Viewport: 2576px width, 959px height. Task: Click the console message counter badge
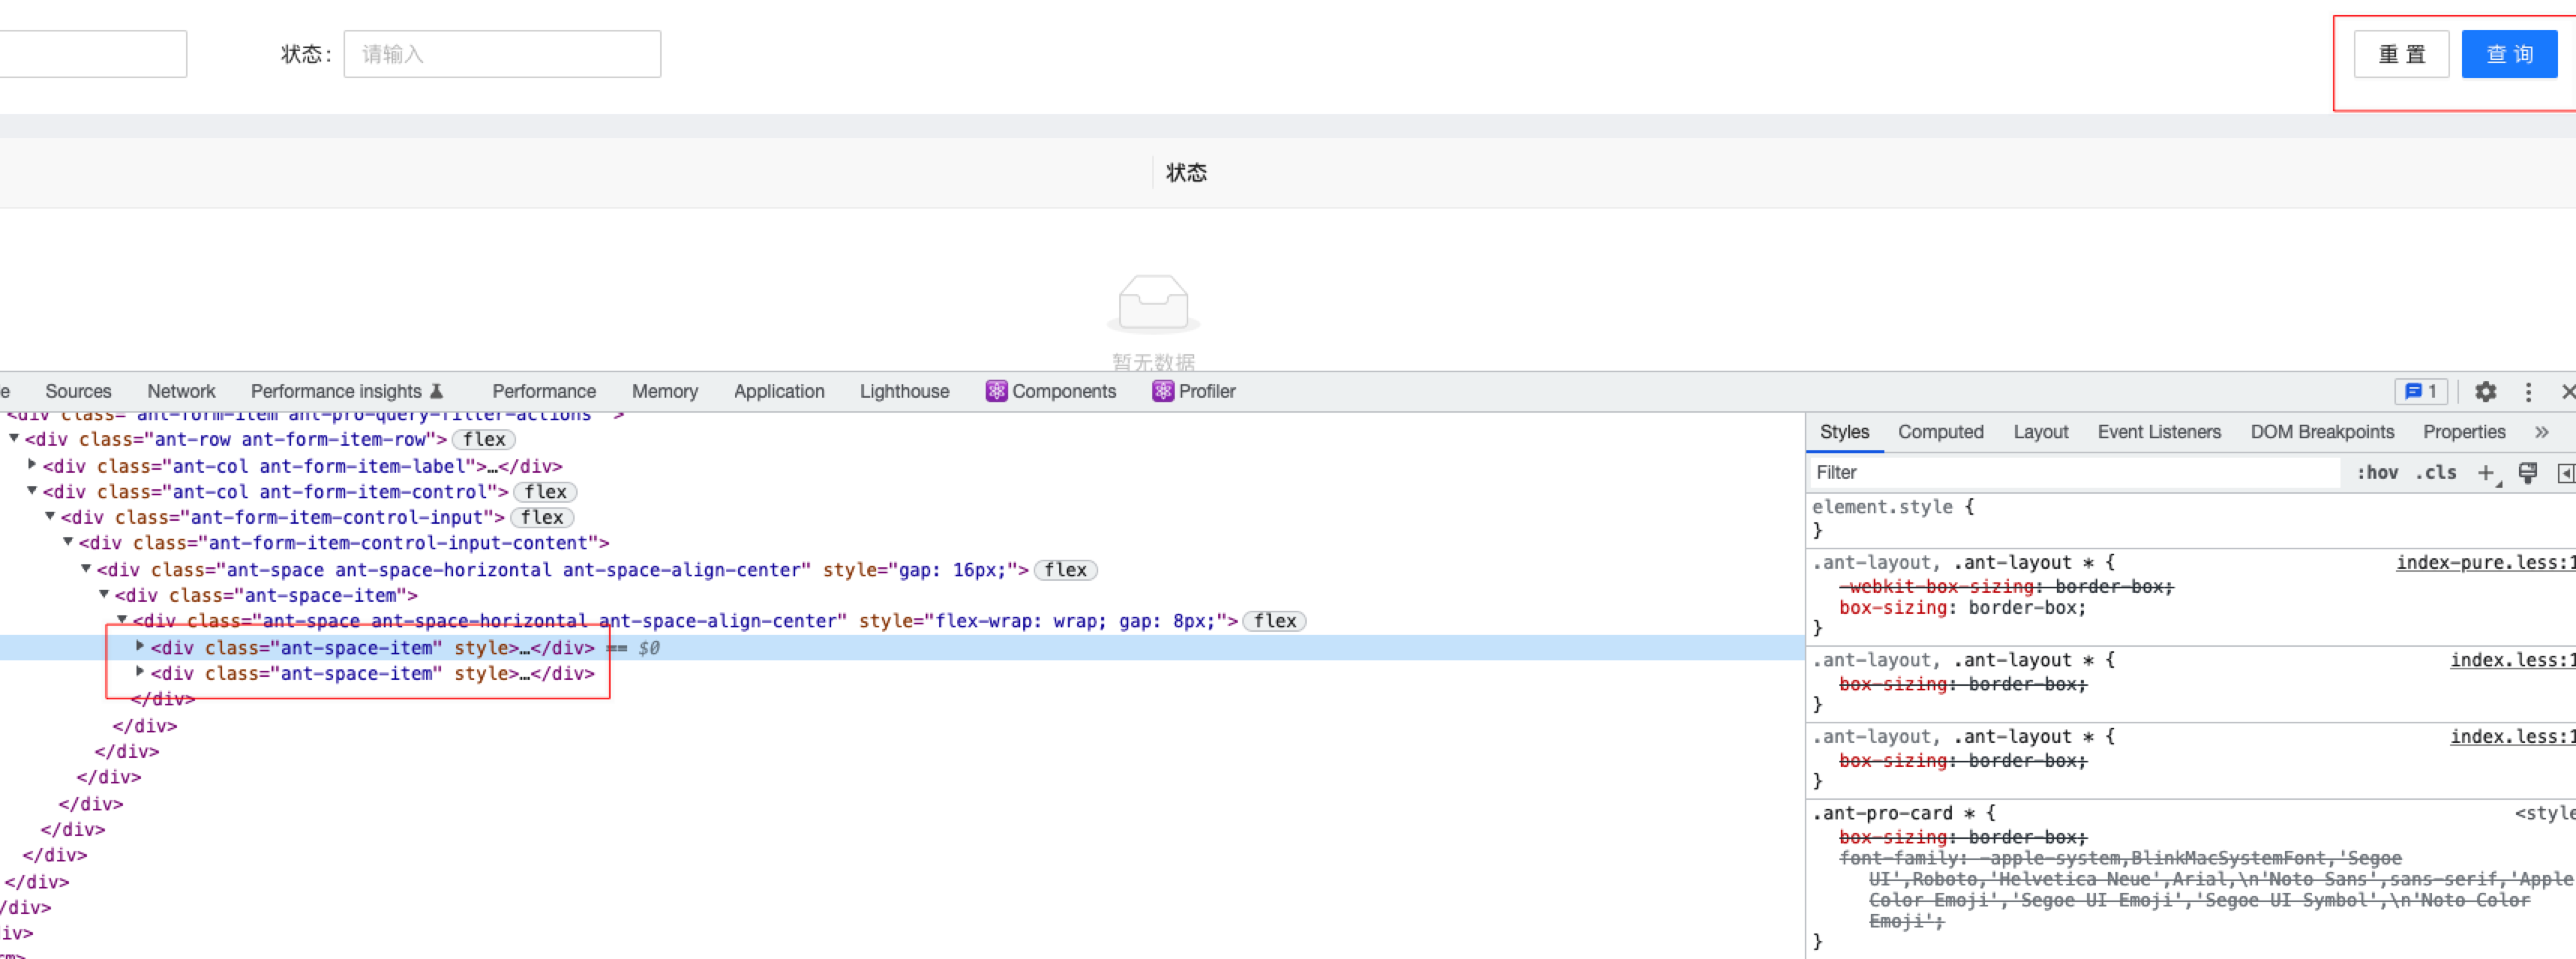(x=2420, y=391)
